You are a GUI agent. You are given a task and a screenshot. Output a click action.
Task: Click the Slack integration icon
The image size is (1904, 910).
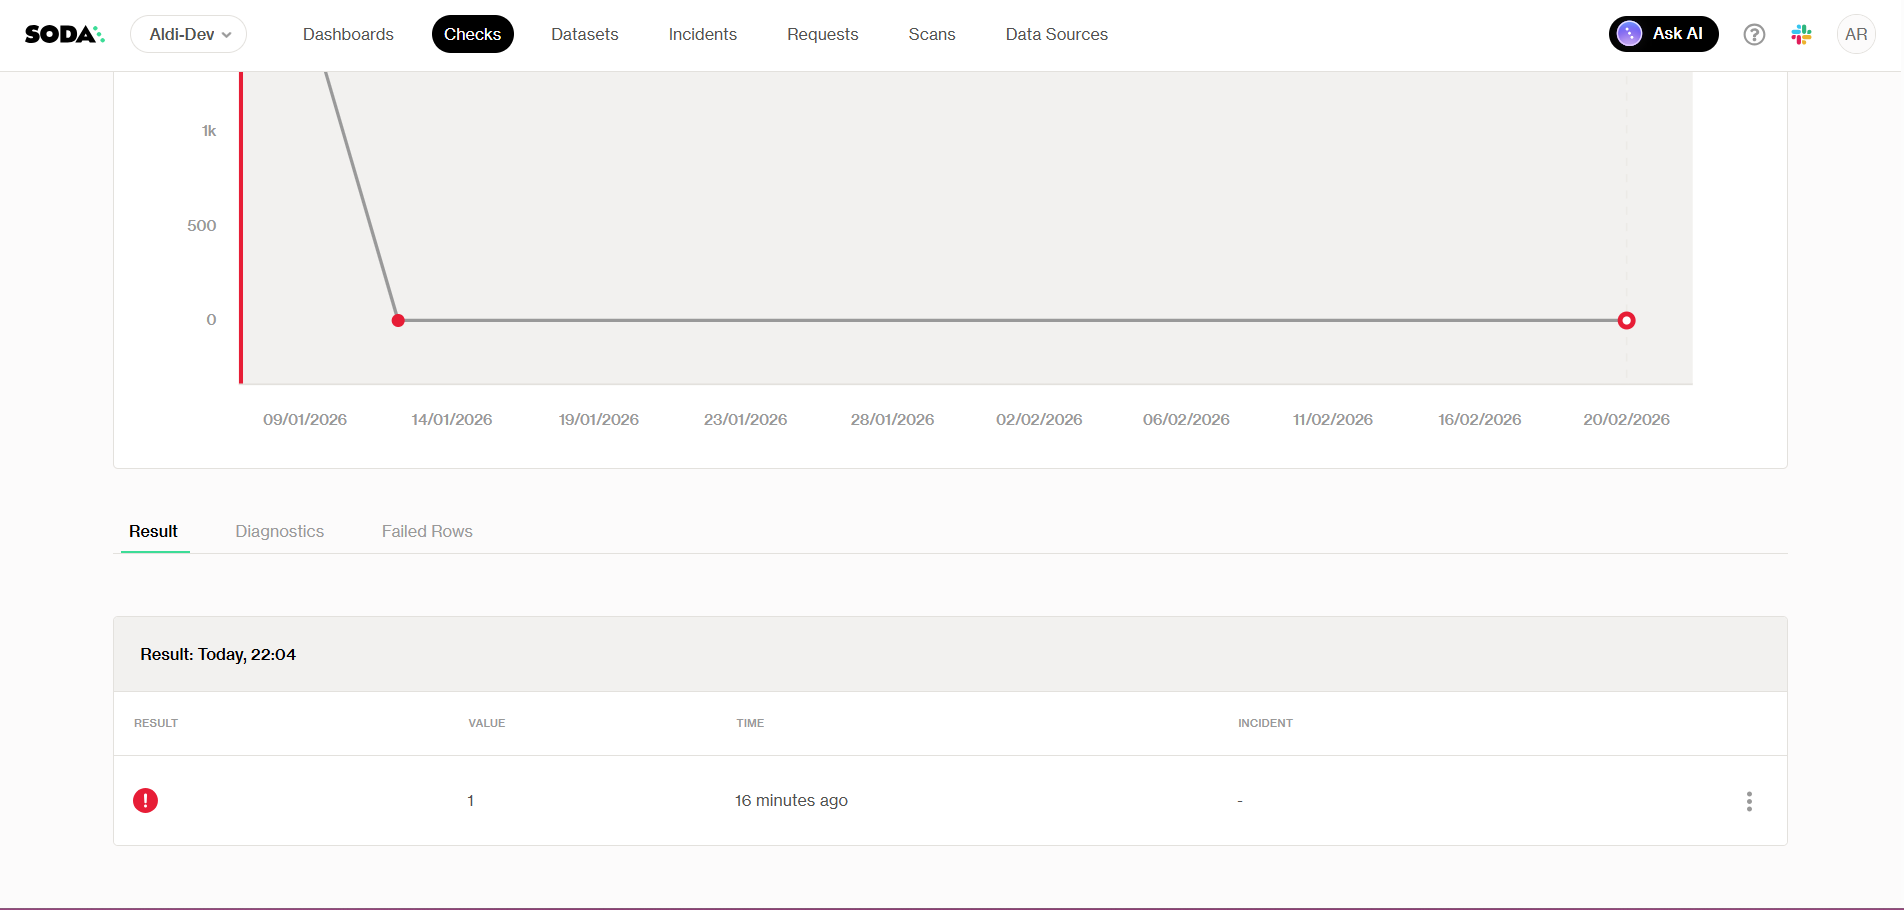[x=1801, y=35]
